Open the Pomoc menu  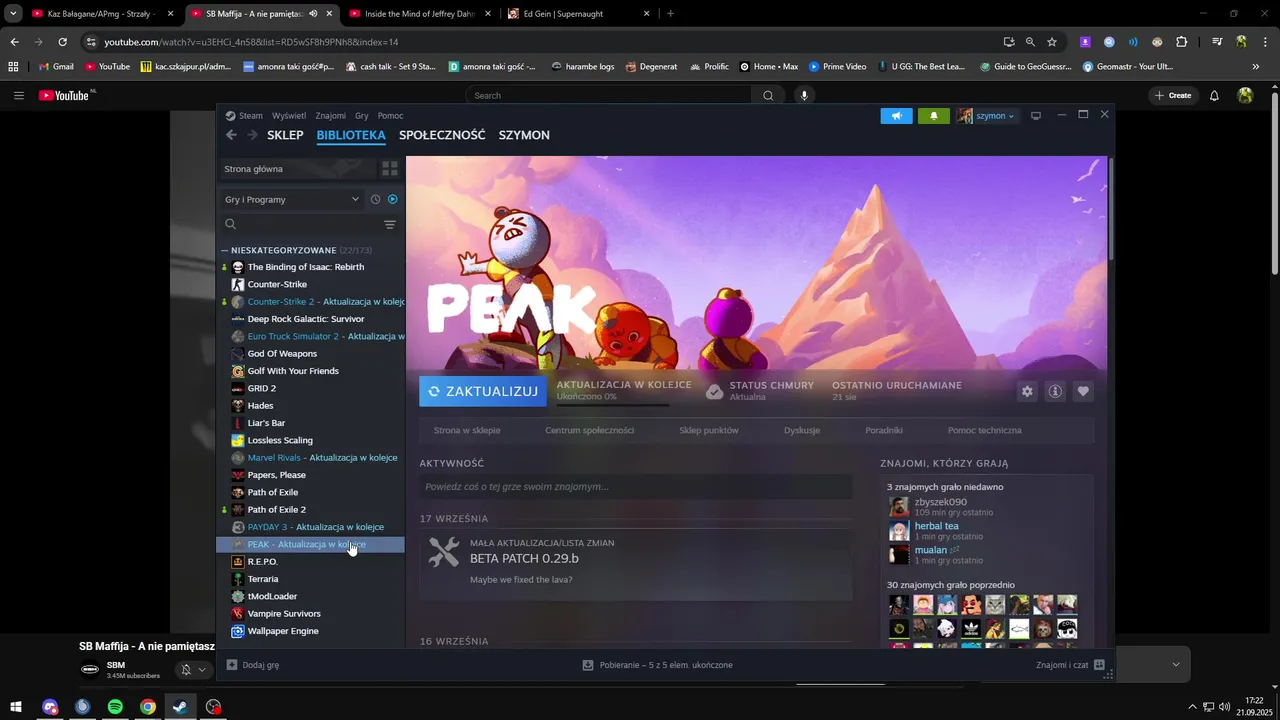click(x=390, y=116)
